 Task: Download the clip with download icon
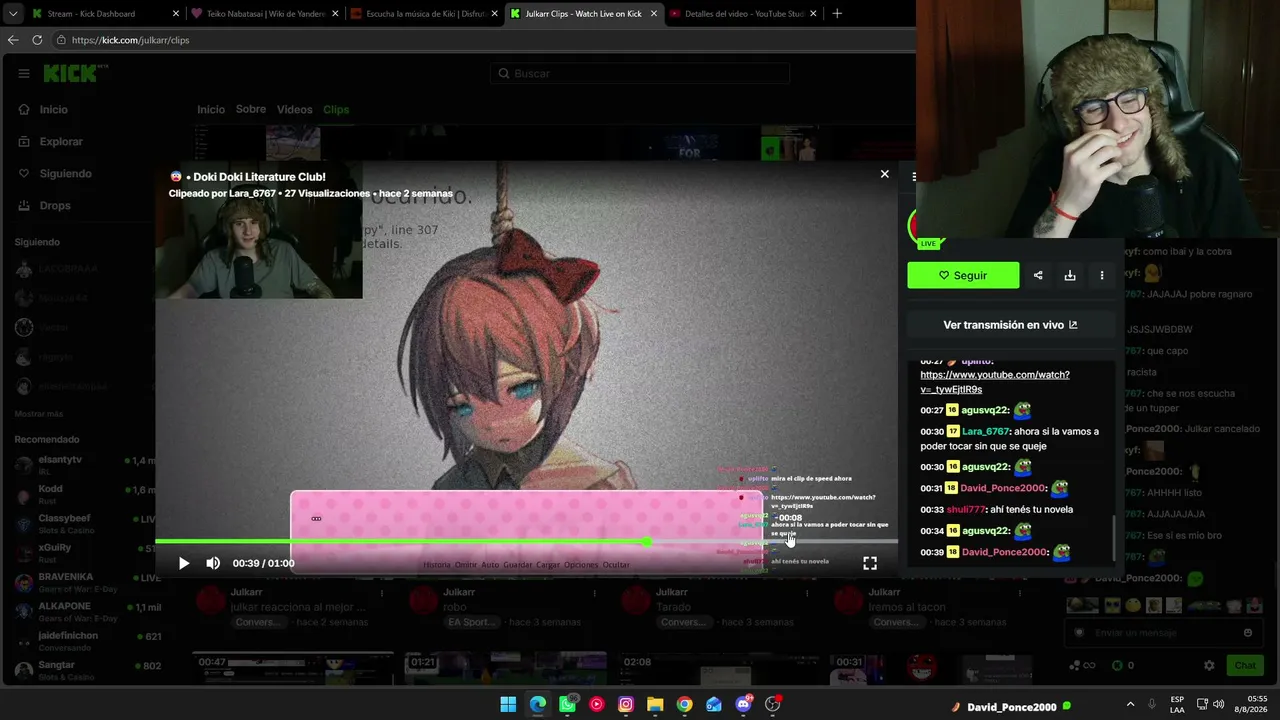click(x=1070, y=275)
